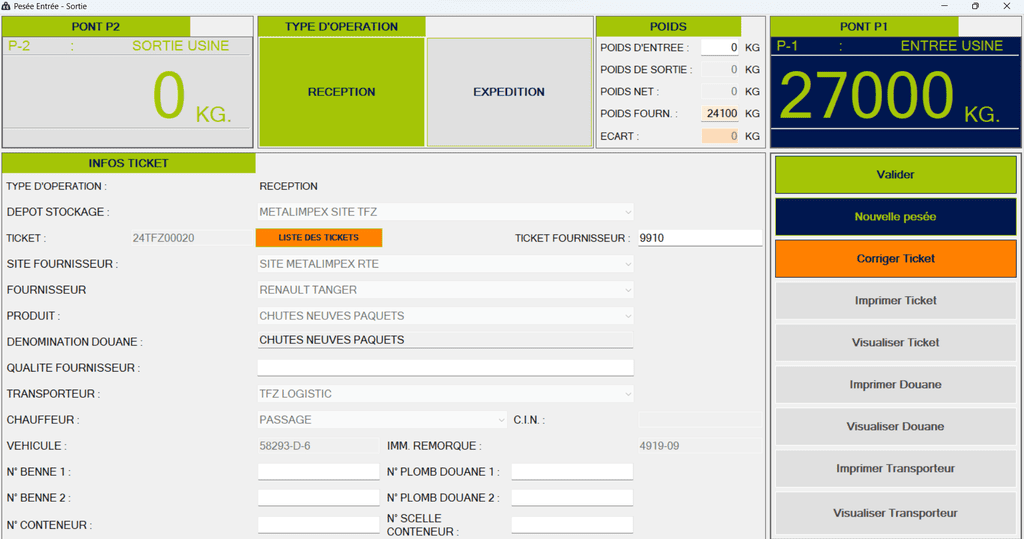This screenshot has width=1024, height=539.
Task: Click the POIDS NET value
Action: click(720, 91)
